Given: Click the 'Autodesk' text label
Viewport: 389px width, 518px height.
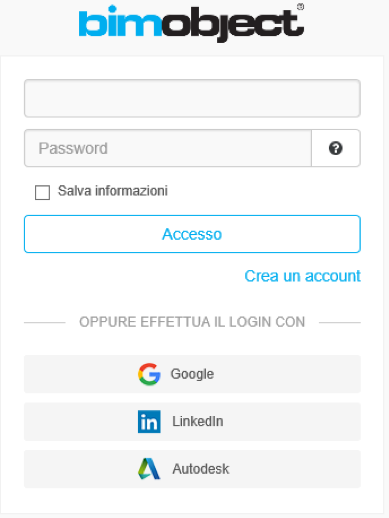Looking at the screenshot, I should [201, 469].
